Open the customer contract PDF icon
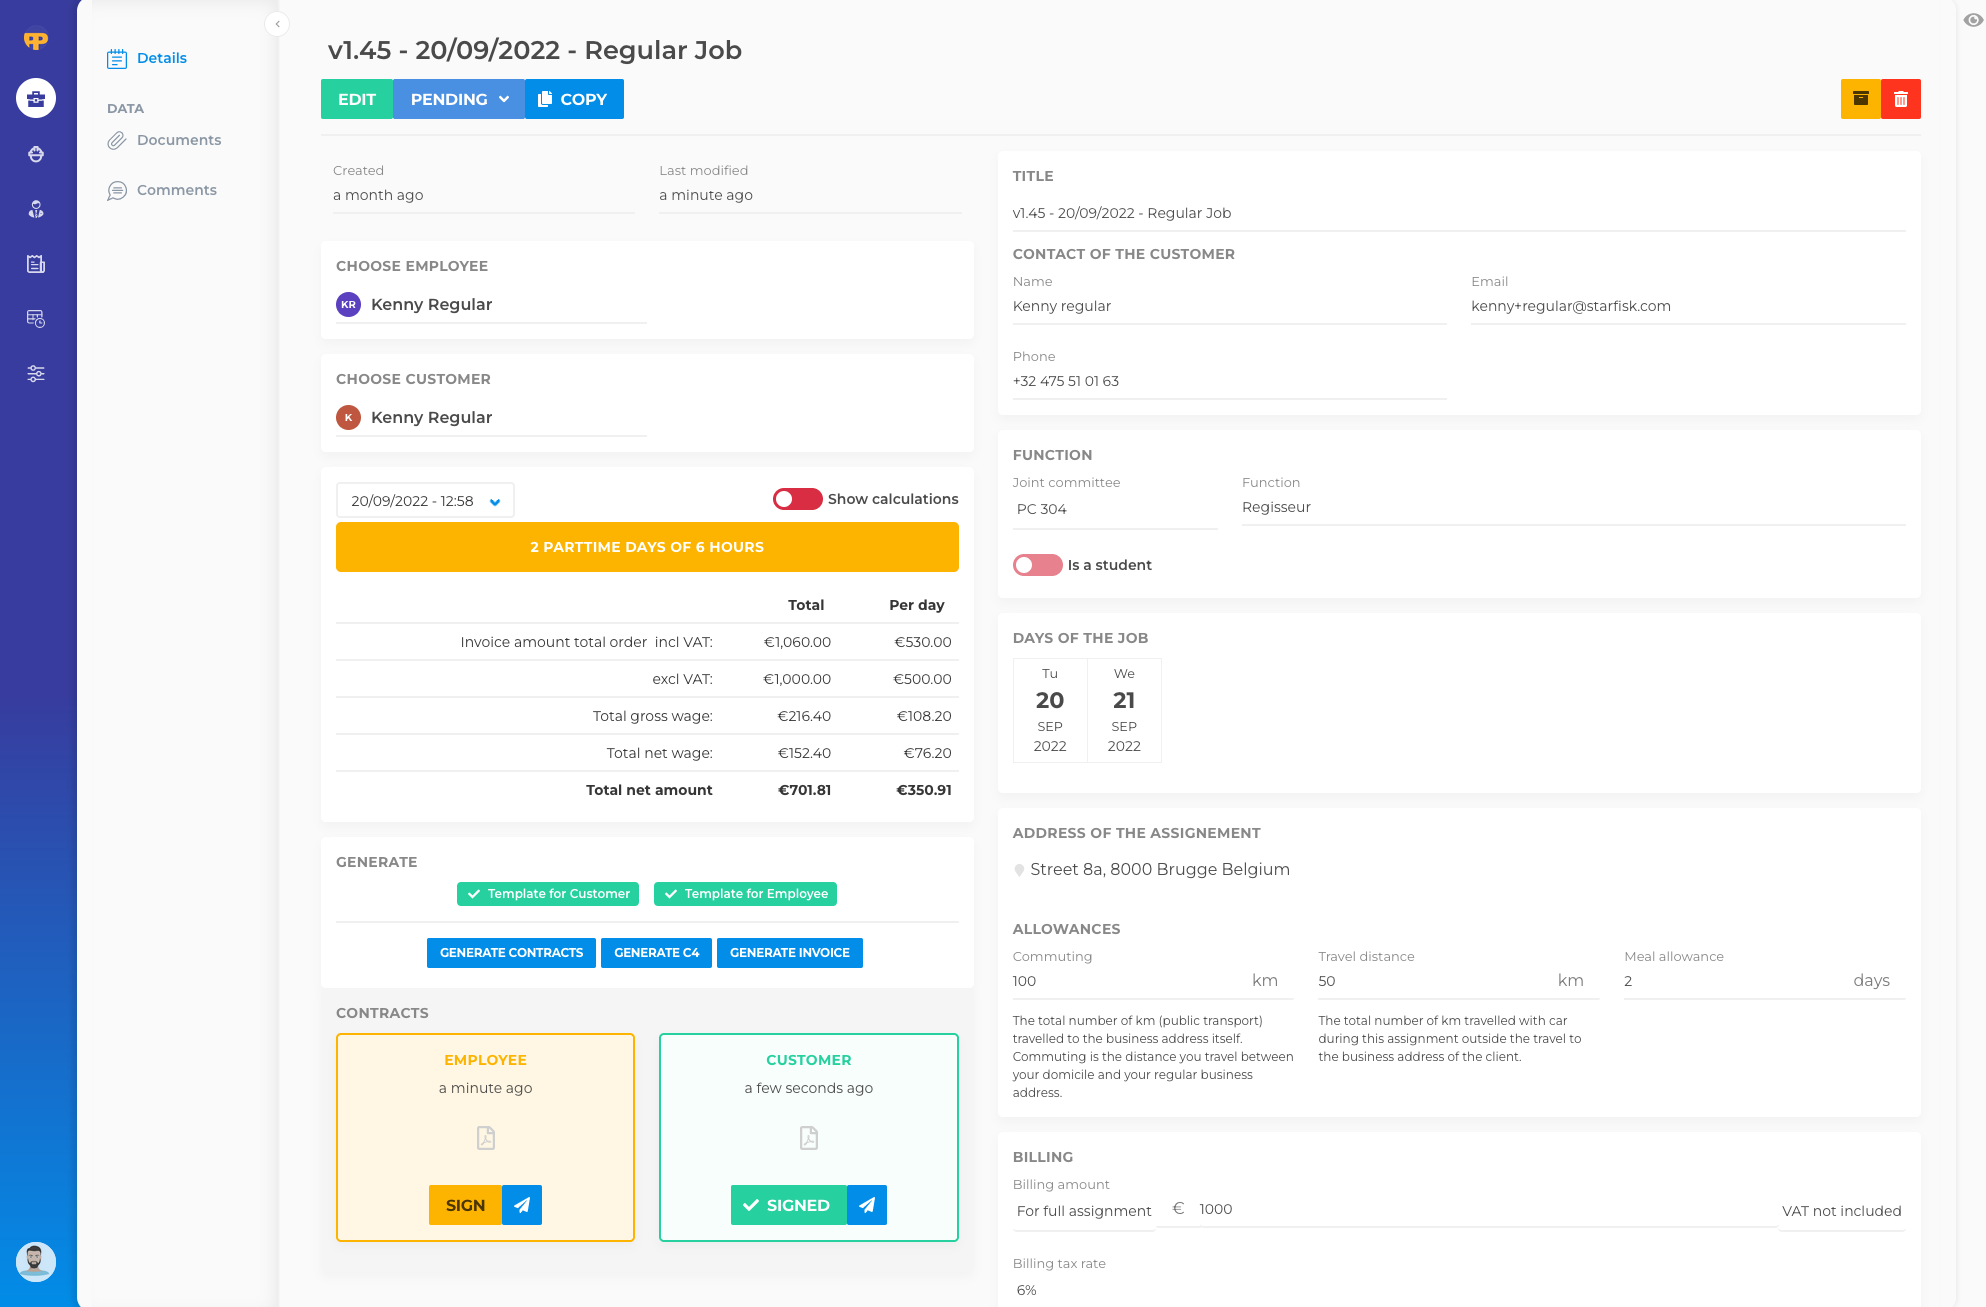This screenshot has width=1986, height=1307. click(x=809, y=1138)
